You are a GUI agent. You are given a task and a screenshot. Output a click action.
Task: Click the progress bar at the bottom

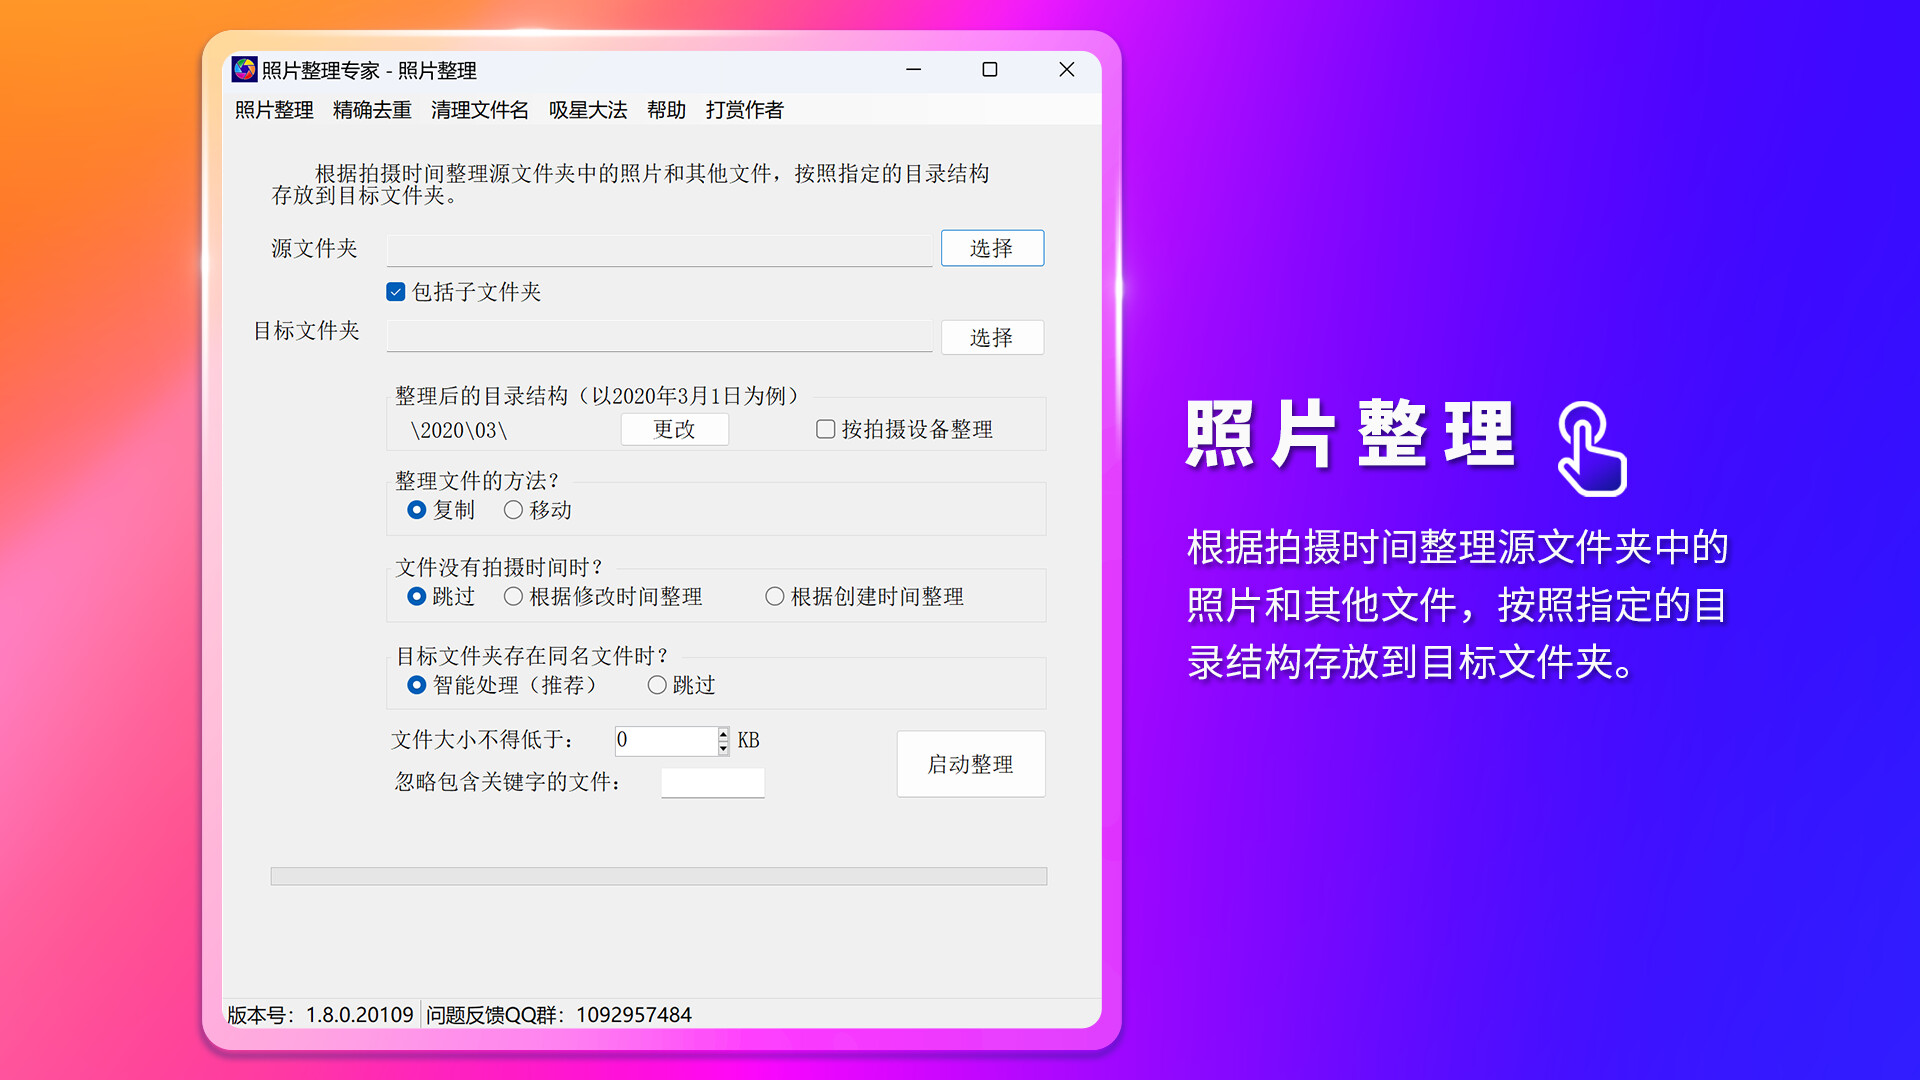click(657, 875)
